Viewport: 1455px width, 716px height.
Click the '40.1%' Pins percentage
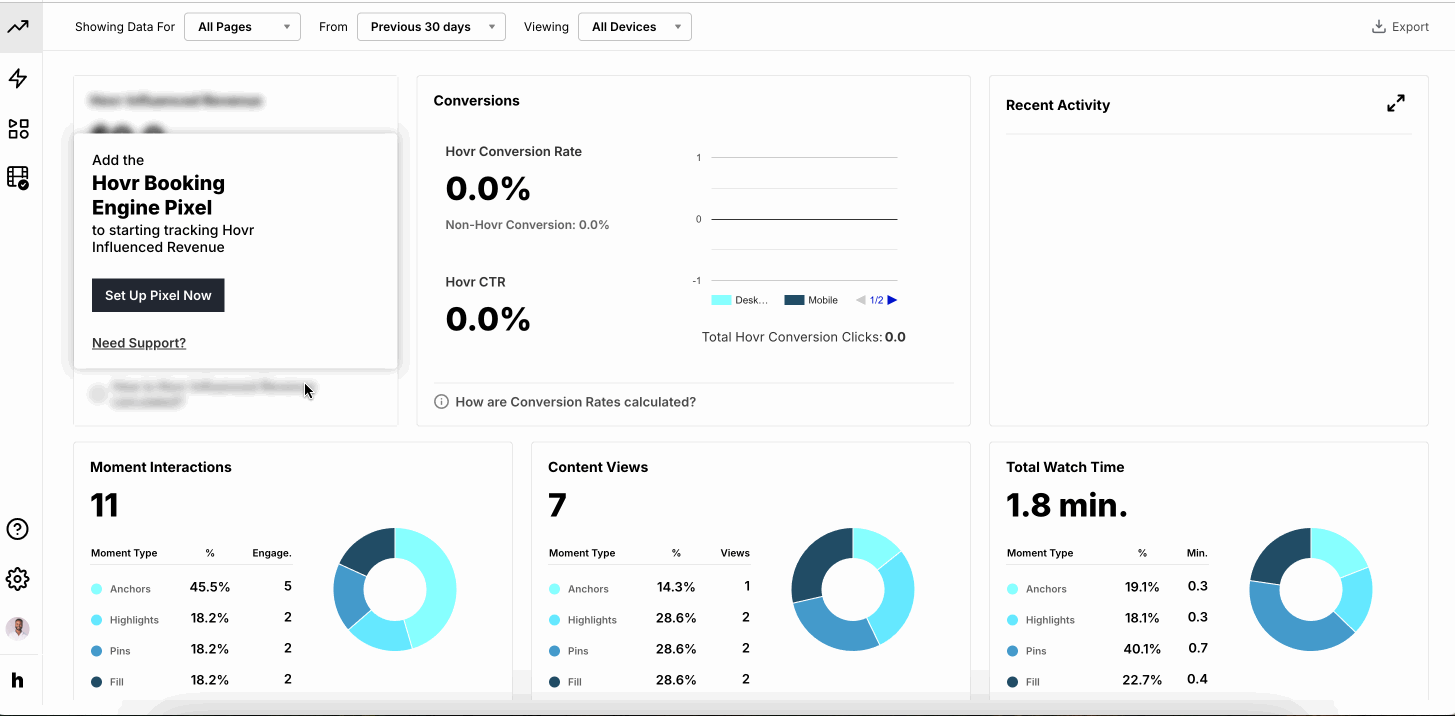(x=1141, y=649)
